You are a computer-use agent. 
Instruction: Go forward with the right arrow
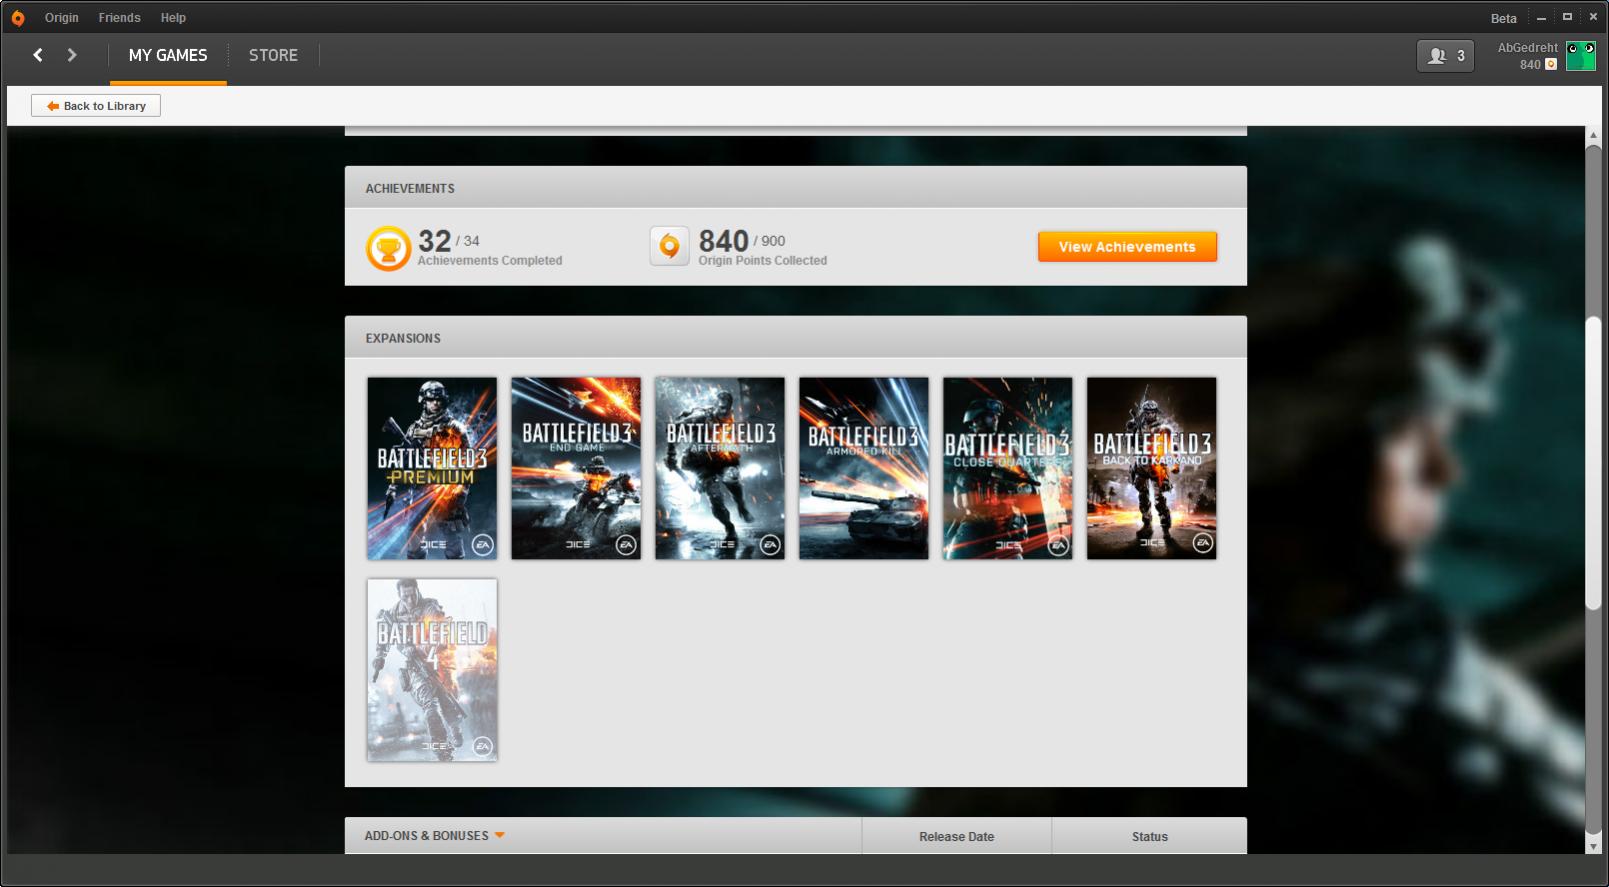[x=72, y=55]
